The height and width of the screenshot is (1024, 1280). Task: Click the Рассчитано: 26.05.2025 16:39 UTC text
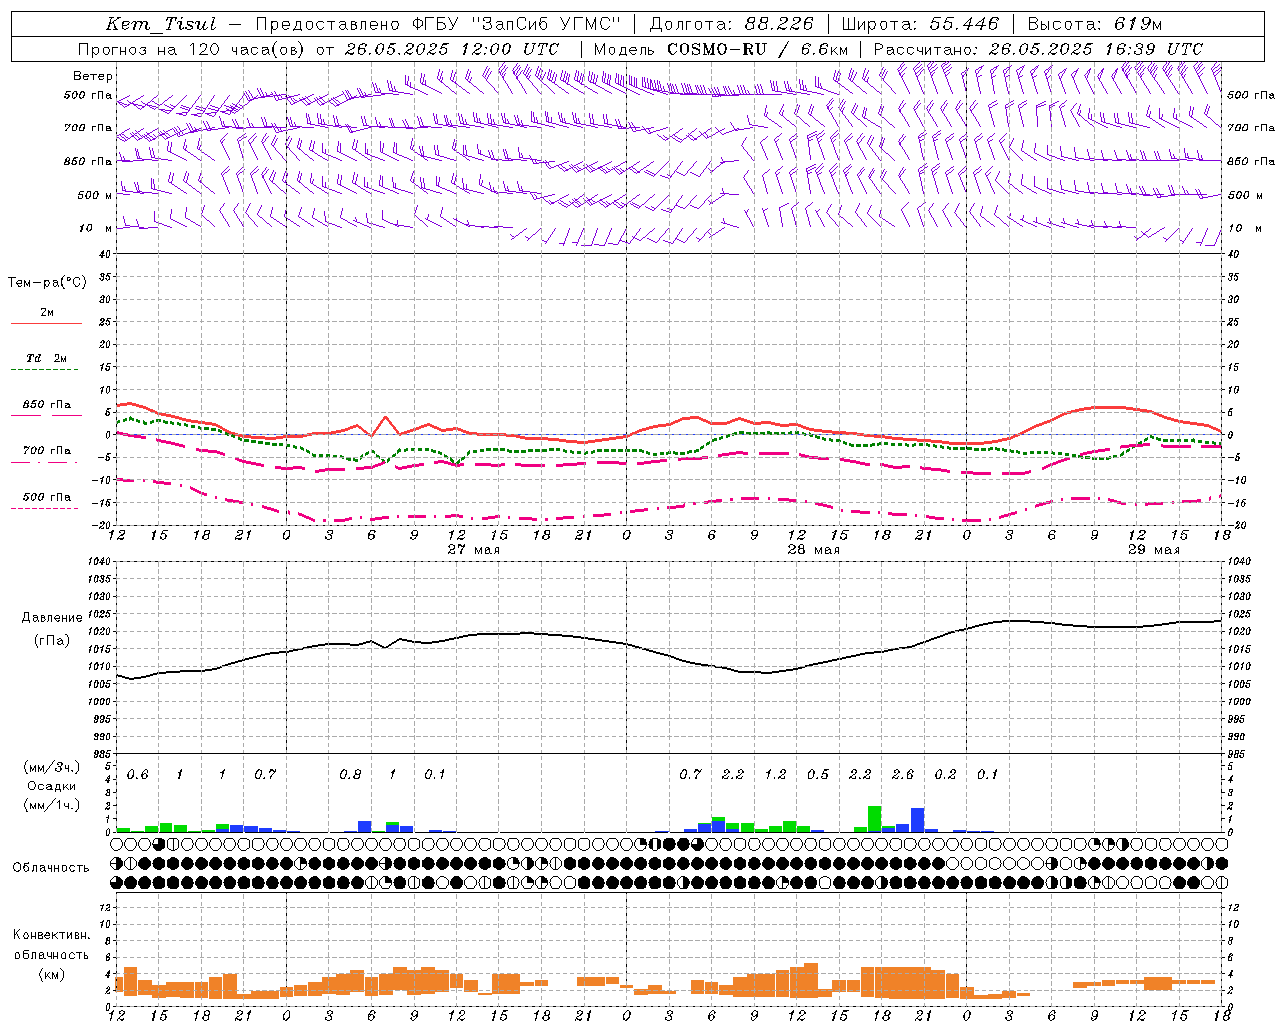(1038, 49)
